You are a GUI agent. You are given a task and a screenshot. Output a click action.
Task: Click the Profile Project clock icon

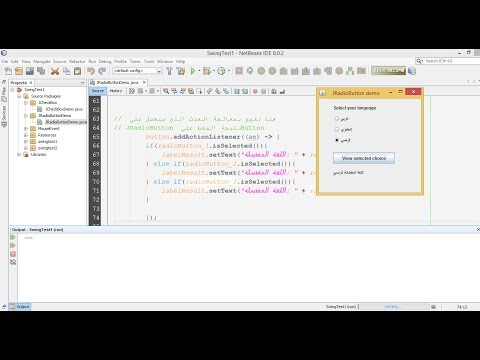[221, 71]
